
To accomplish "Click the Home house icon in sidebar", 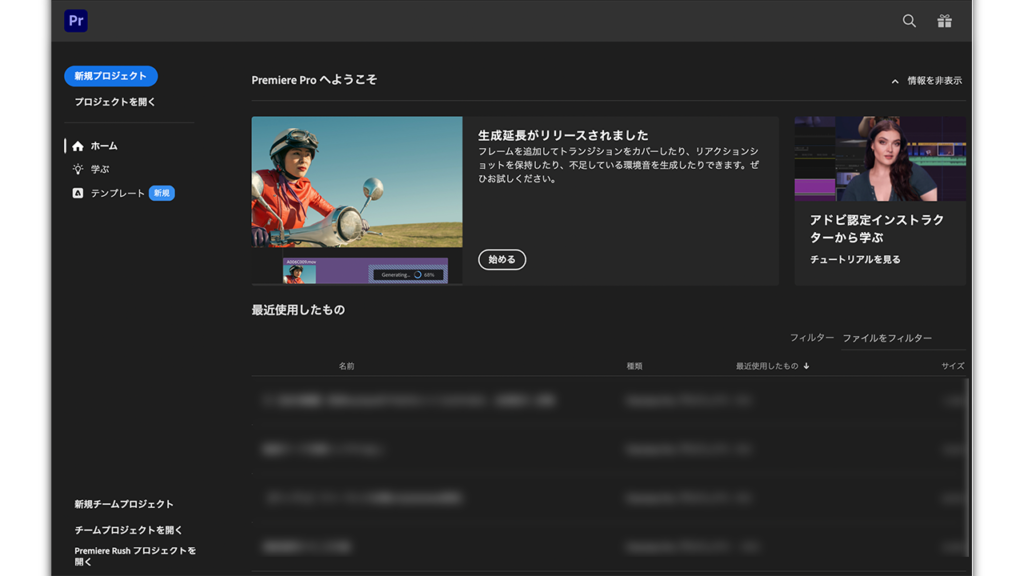I will [78, 146].
